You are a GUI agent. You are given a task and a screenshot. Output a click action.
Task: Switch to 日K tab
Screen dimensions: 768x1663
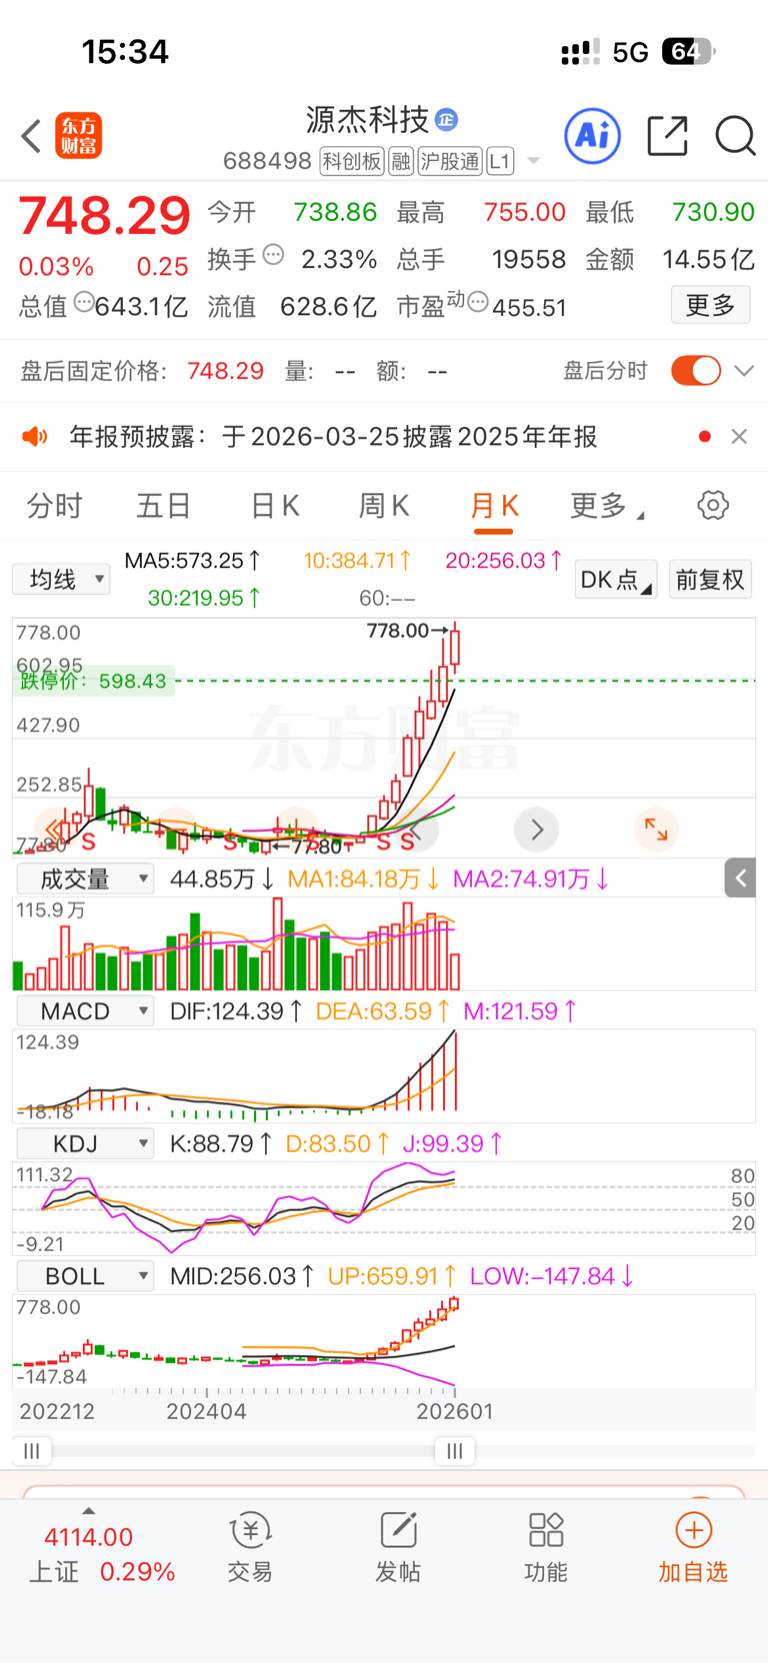274,506
